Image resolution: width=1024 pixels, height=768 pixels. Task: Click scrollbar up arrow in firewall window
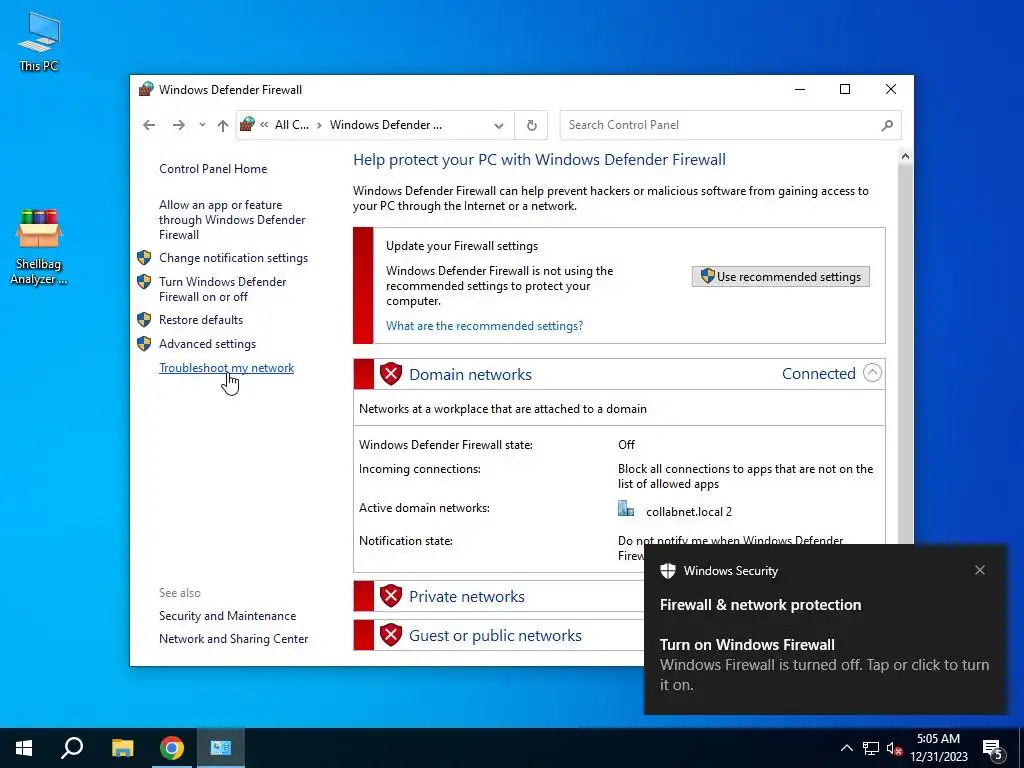pyautogui.click(x=905, y=156)
